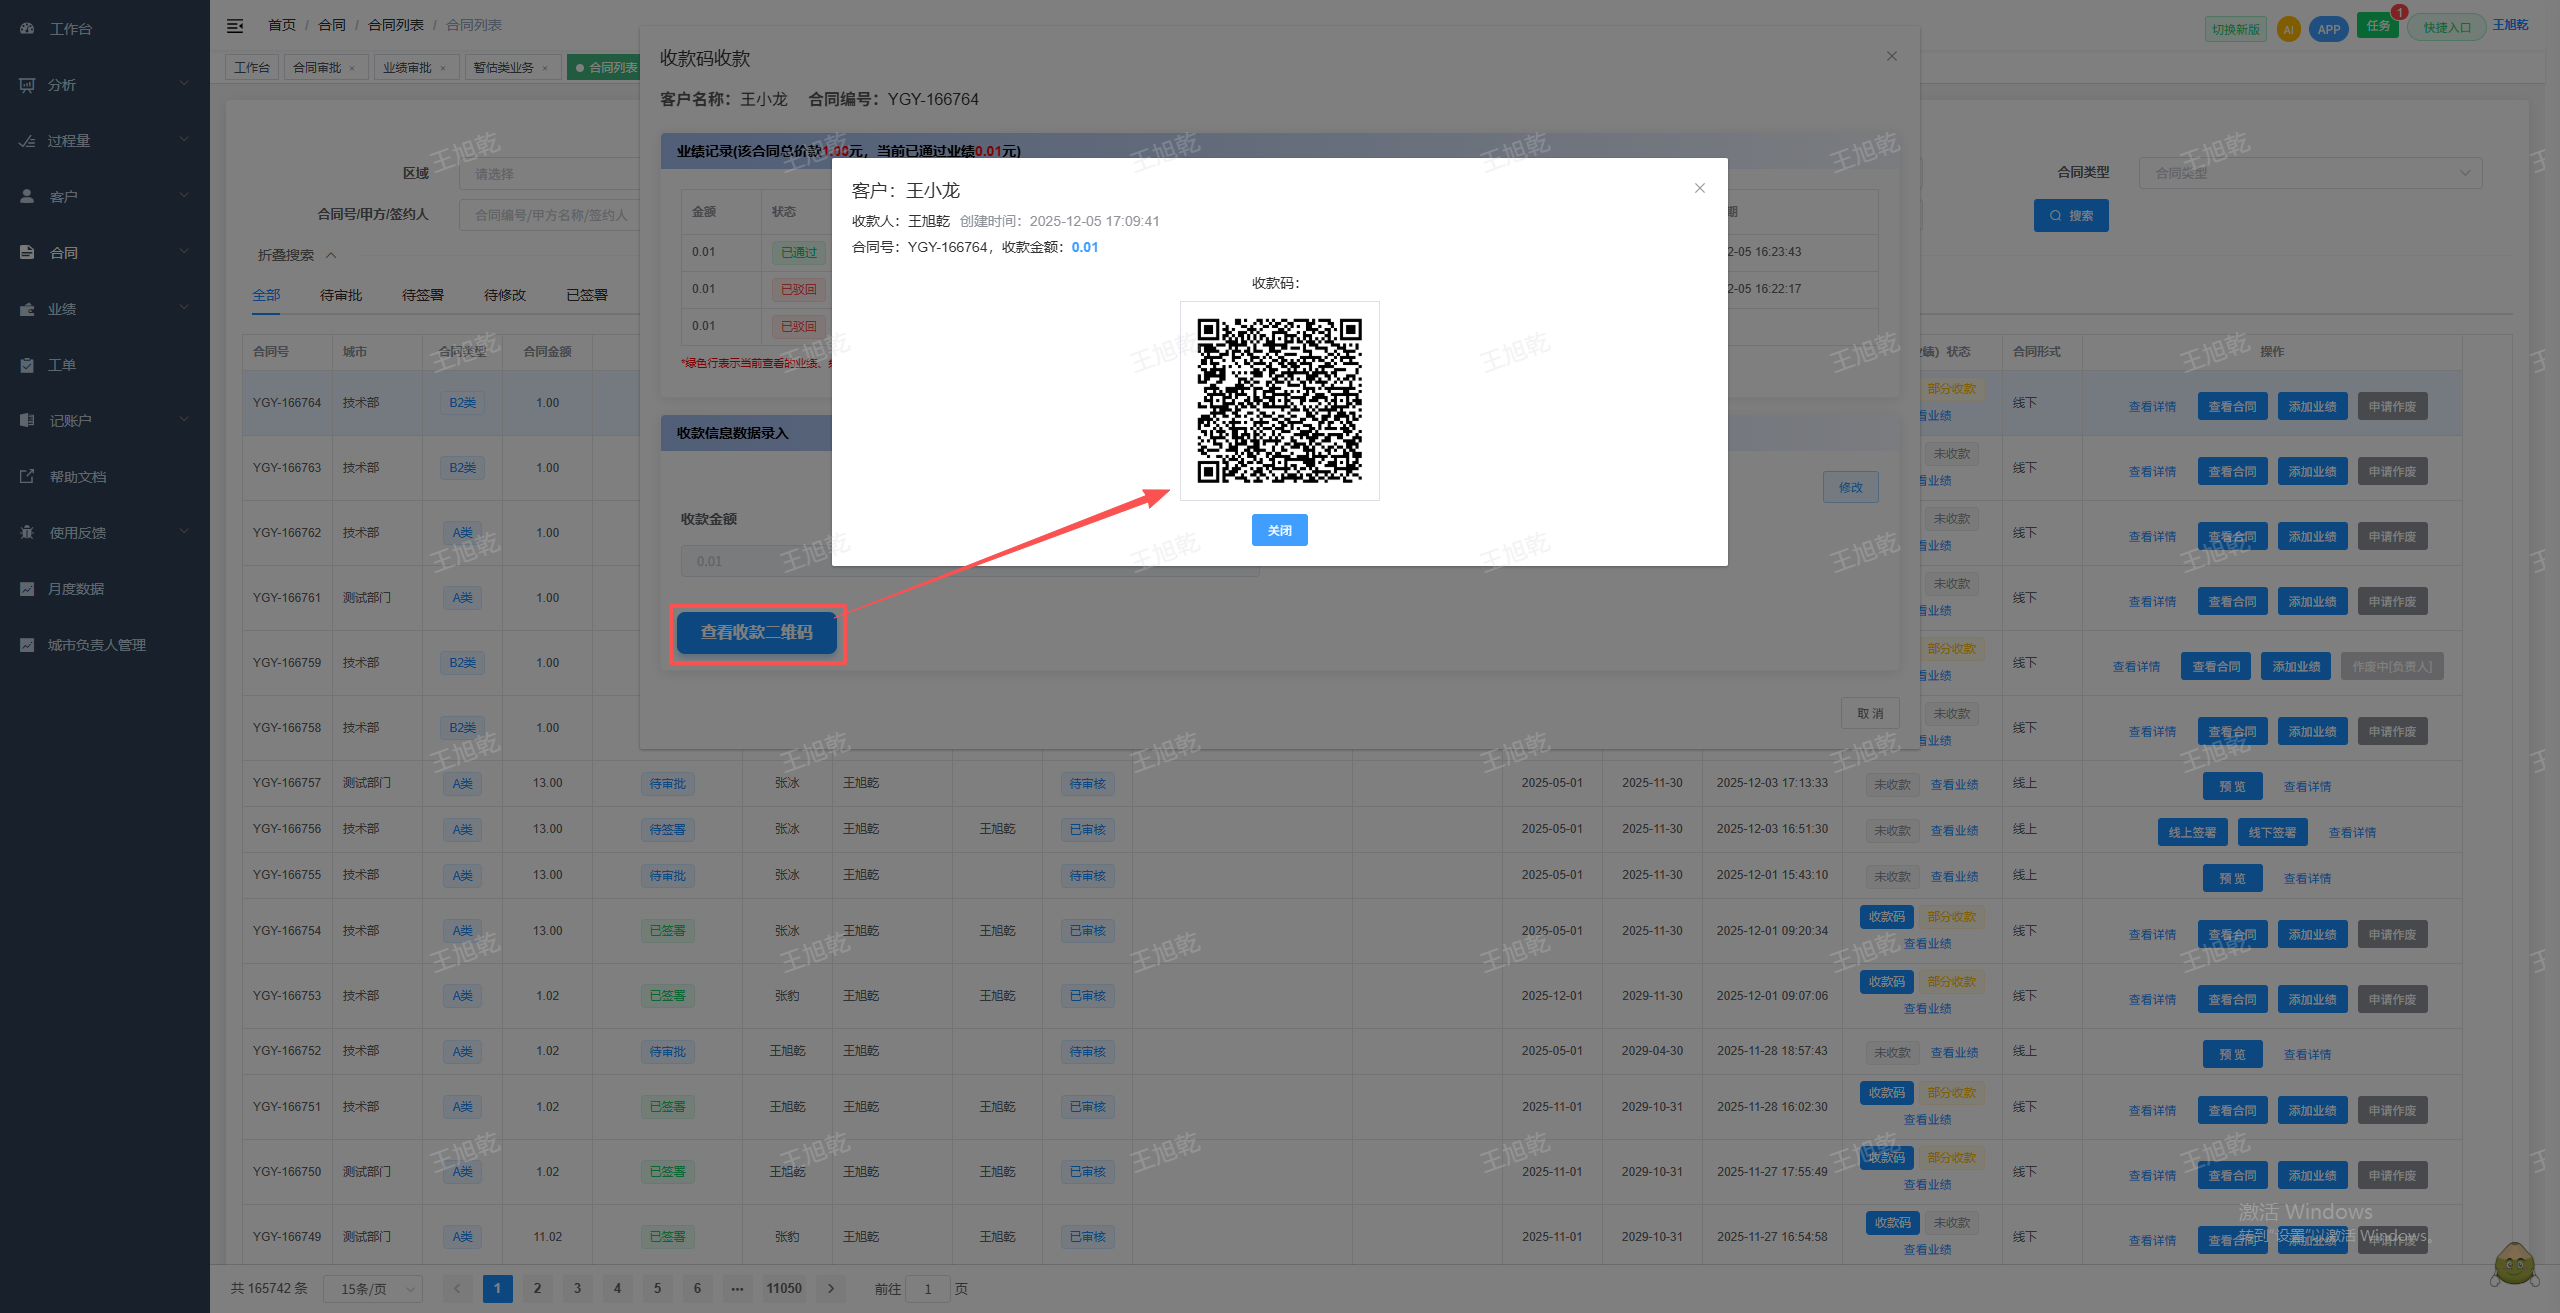The height and width of the screenshot is (1313, 2560).
Task: Collapse the 折叠搜索 section
Action: click(297, 255)
